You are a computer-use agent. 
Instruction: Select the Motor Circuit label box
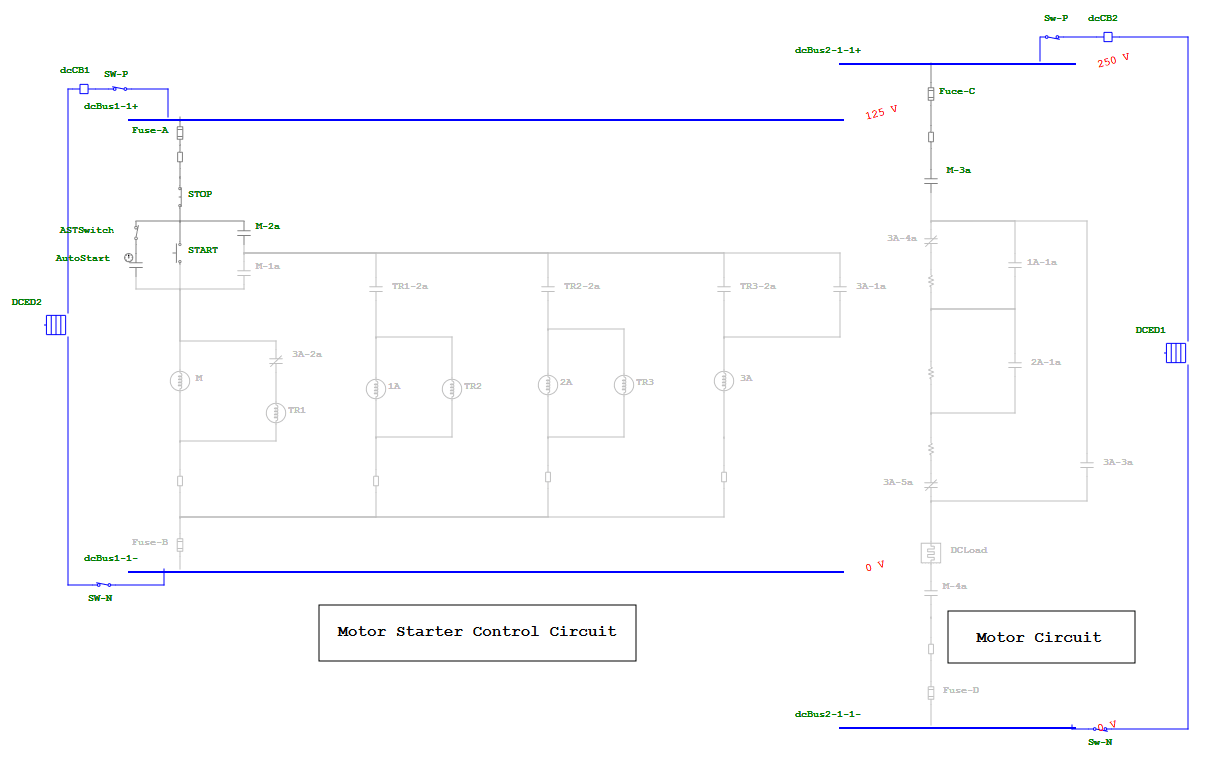coord(1041,637)
